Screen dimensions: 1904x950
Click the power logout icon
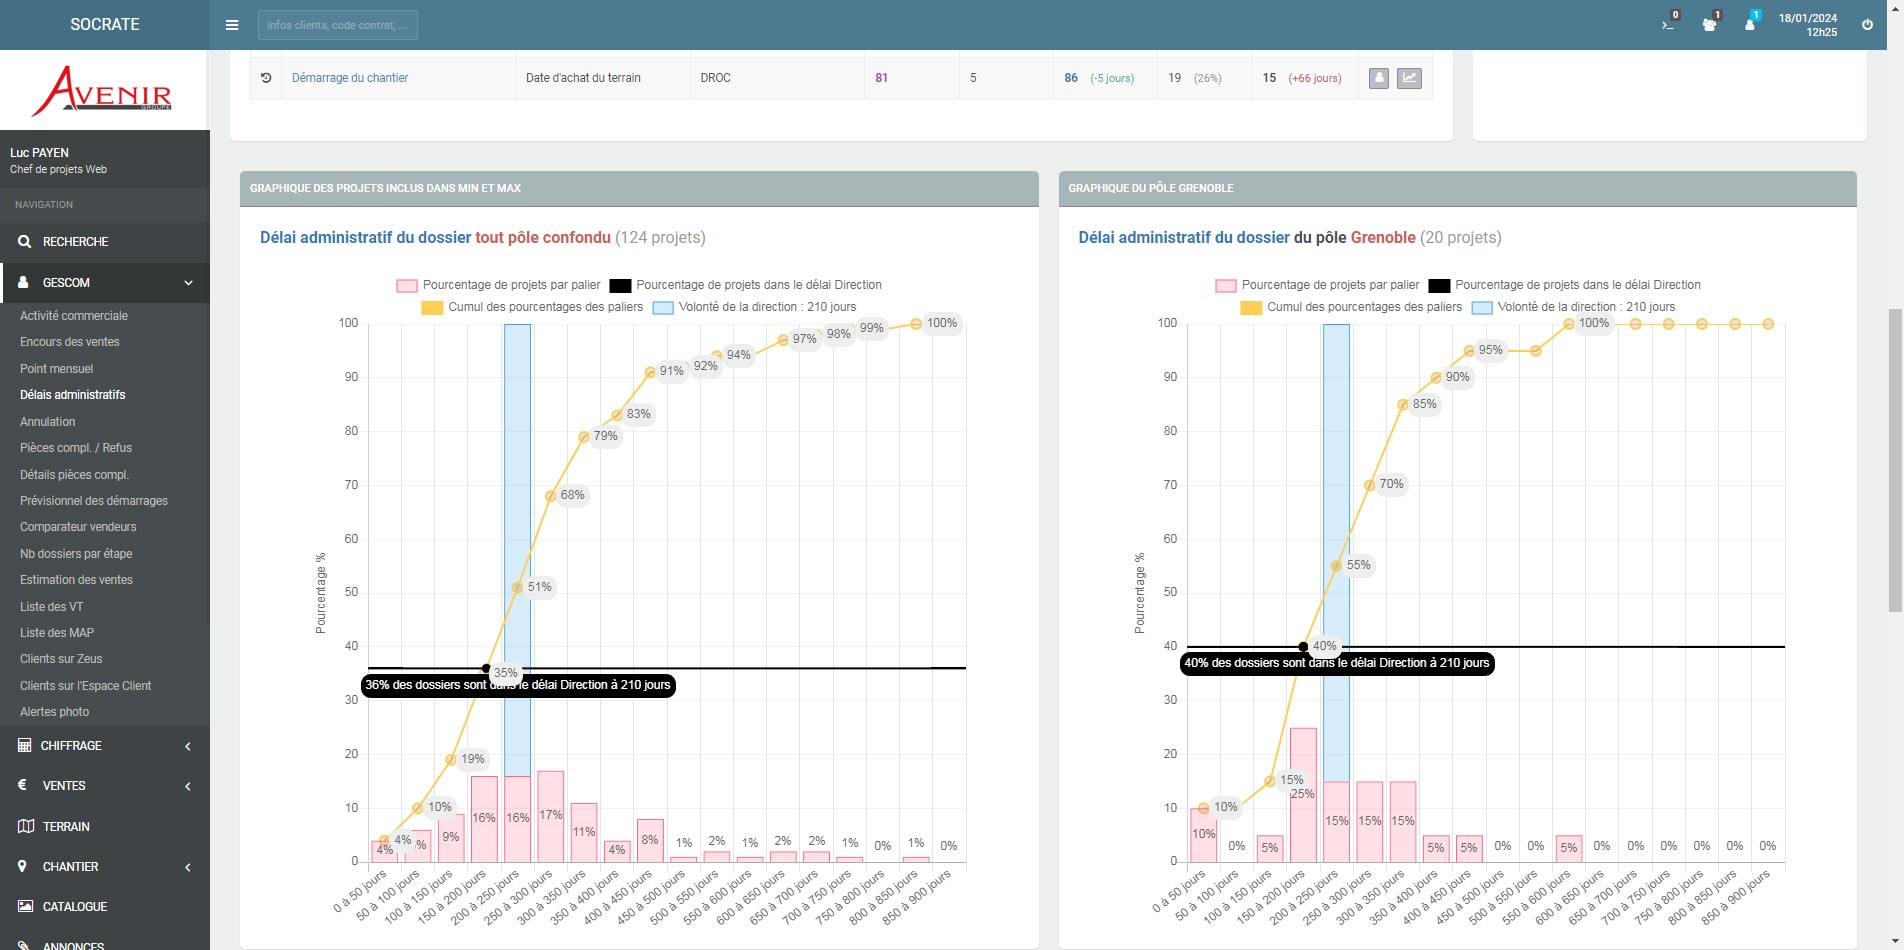[x=1867, y=25]
